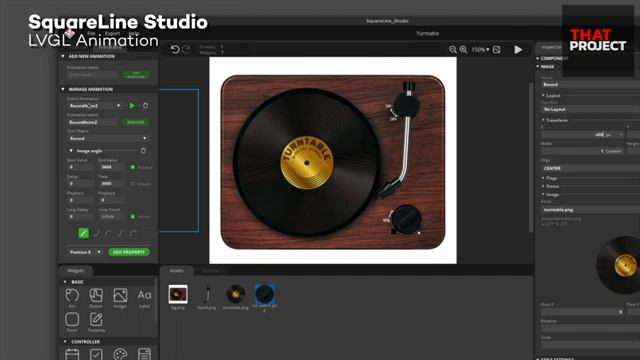Pick the Arc widget
Image resolution: width=640 pixels, height=360 pixels.
[x=72, y=298]
